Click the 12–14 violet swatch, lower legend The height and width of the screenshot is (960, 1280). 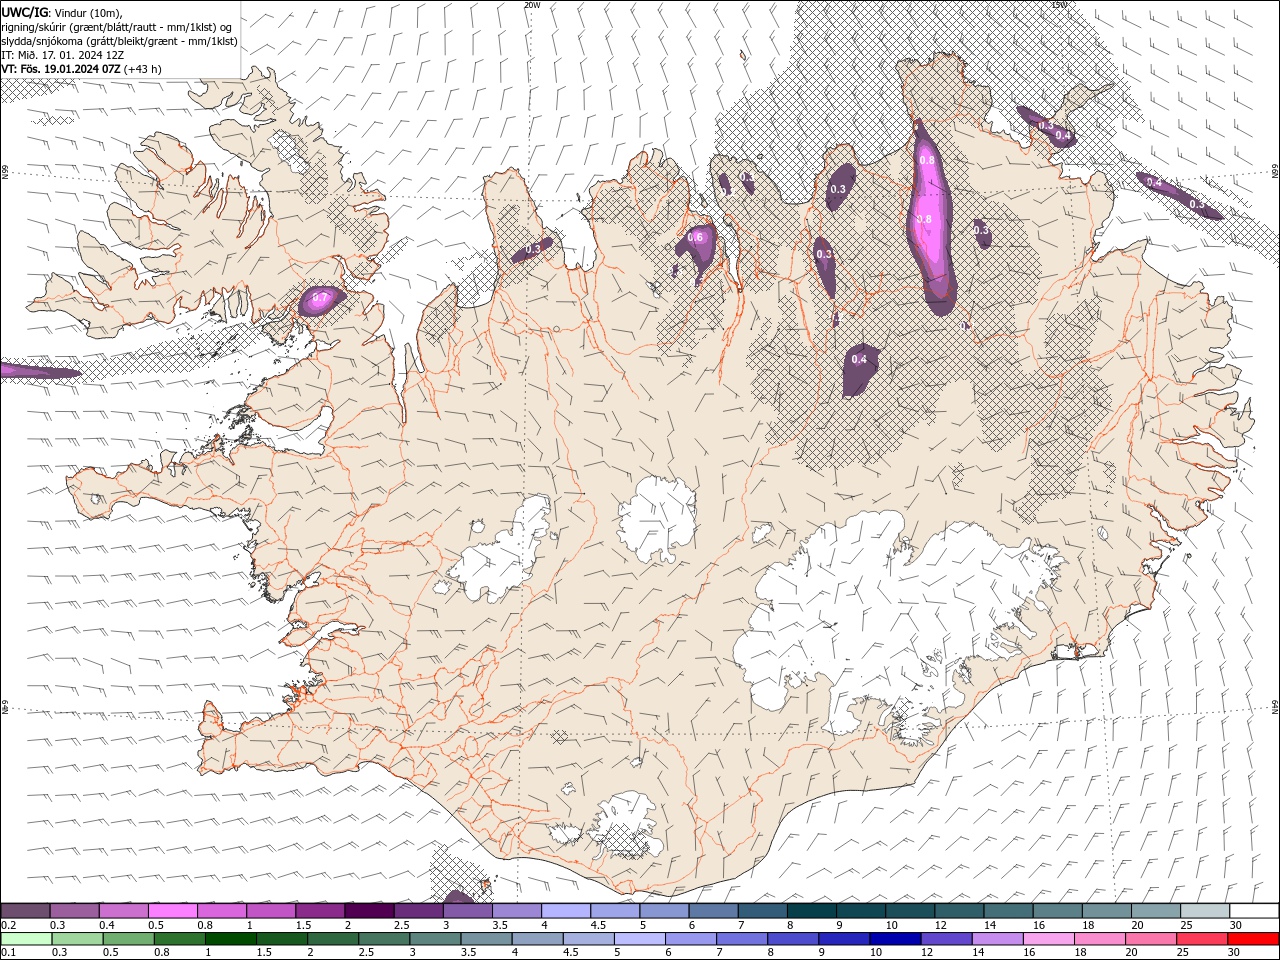click(946, 939)
